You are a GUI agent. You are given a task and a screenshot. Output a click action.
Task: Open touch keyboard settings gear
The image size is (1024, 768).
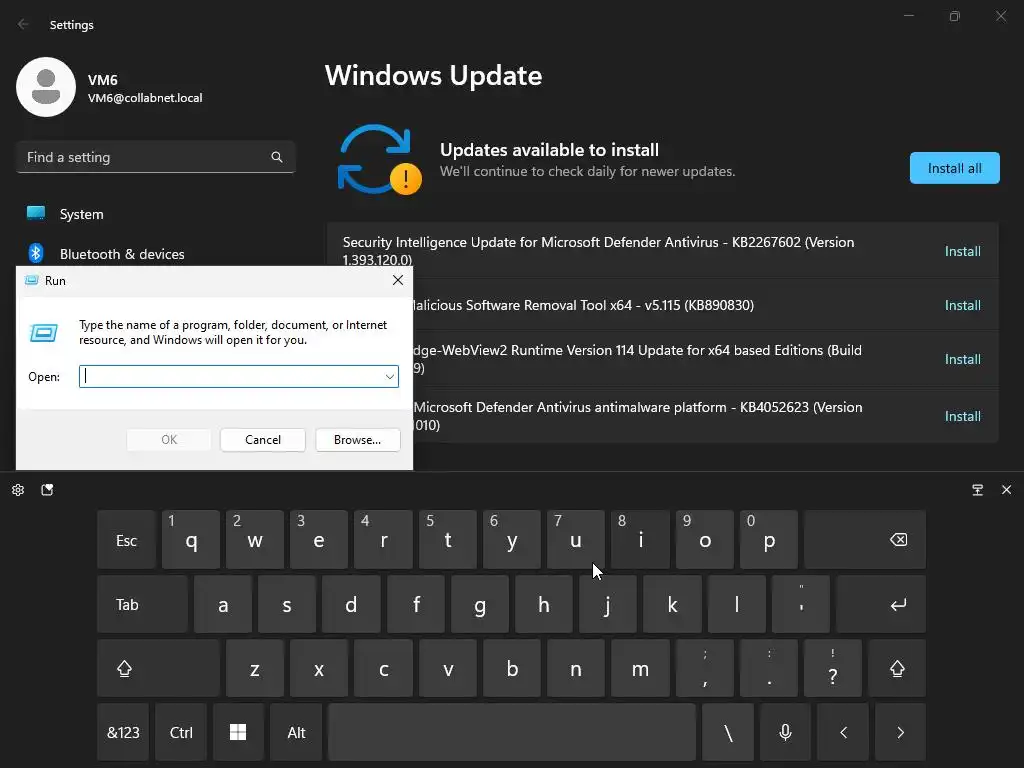18,490
